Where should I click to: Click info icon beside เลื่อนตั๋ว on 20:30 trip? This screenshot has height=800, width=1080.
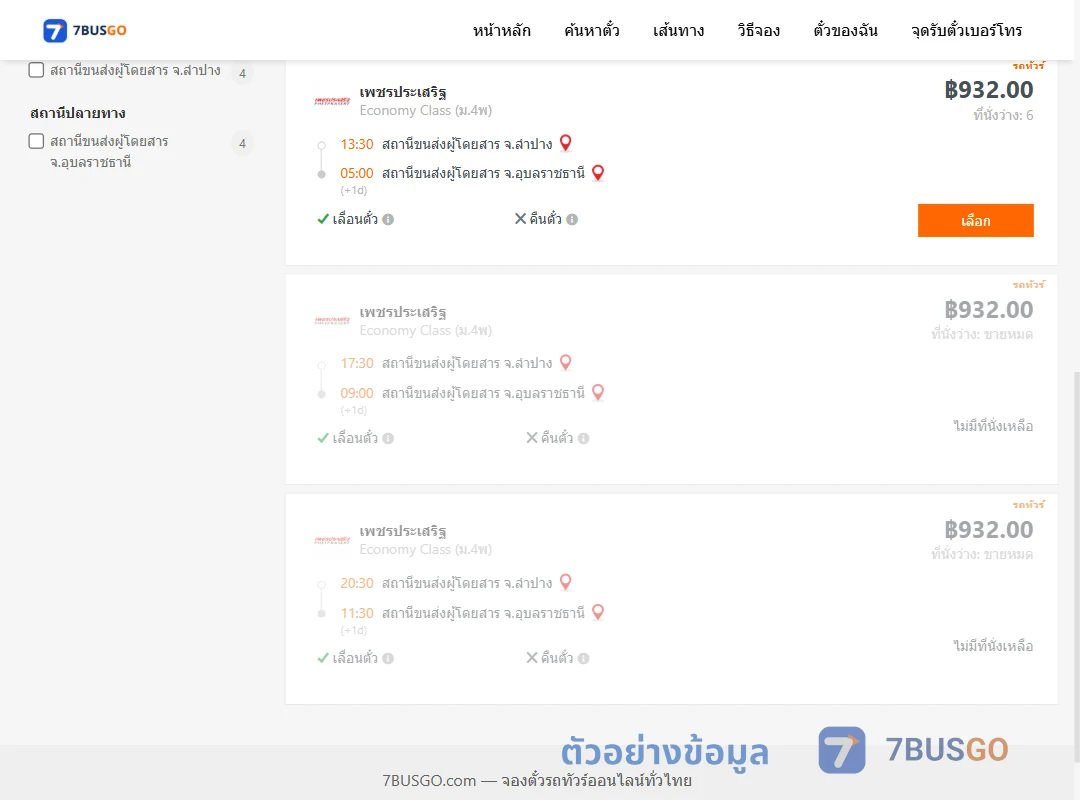388,659
